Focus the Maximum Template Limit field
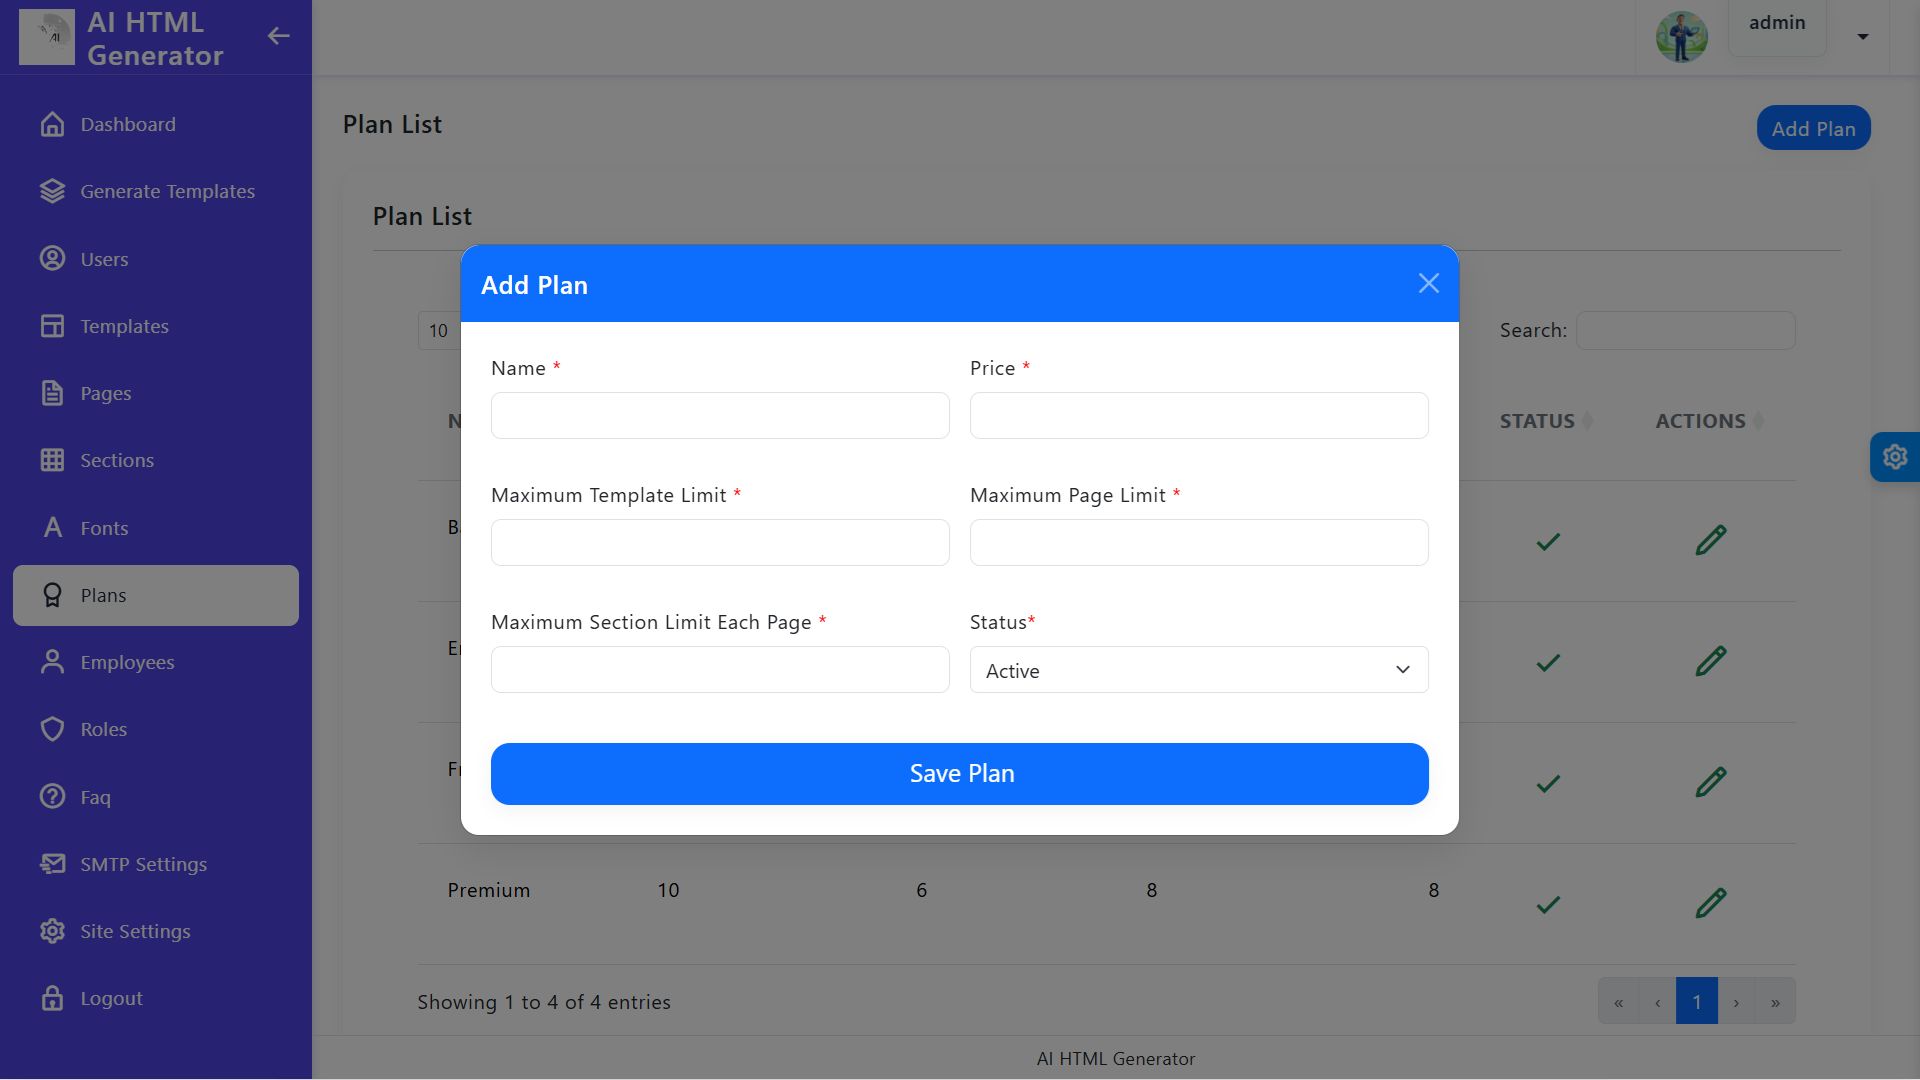The width and height of the screenshot is (1920, 1080). pos(719,542)
